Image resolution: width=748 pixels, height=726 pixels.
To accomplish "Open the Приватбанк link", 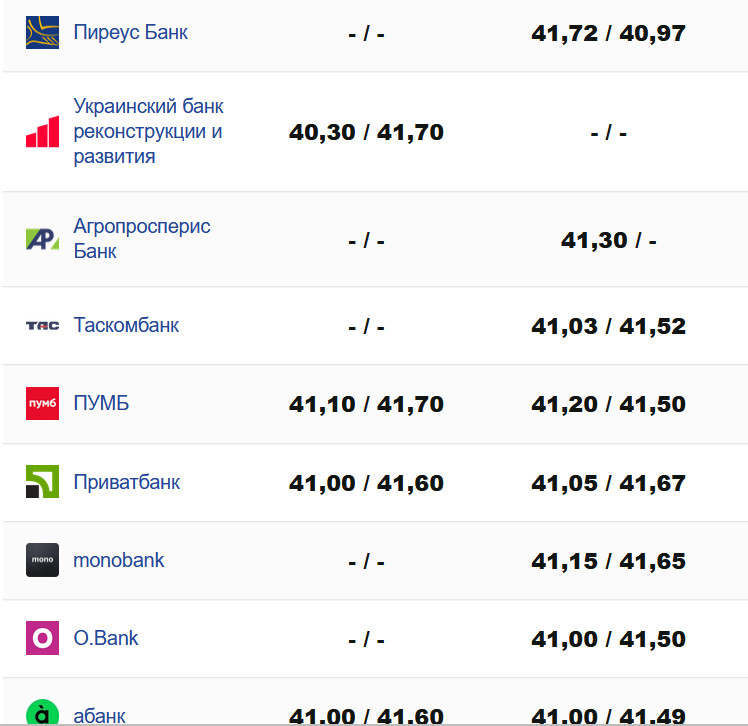I will tap(126, 482).
